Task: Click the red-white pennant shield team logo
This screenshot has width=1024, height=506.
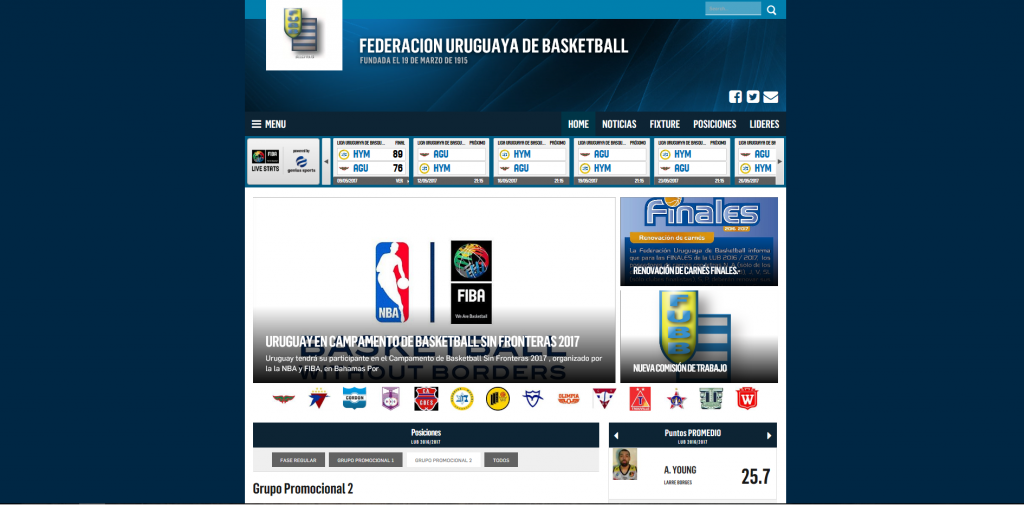Action: click(604, 398)
